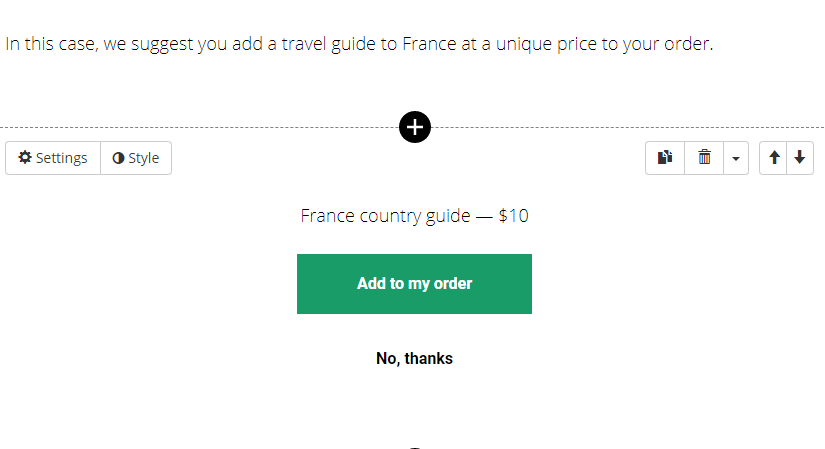Click the word Style in the toolbar
Screen dimensions: 825x449
click(144, 158)
